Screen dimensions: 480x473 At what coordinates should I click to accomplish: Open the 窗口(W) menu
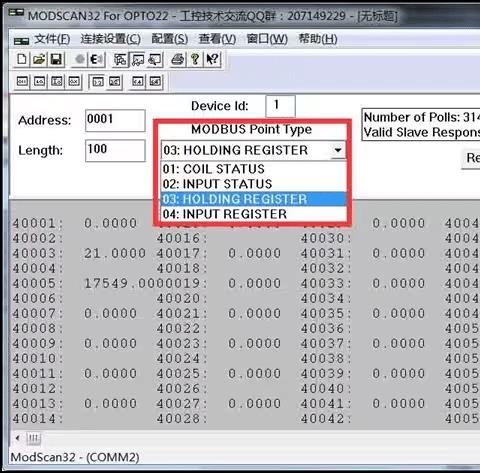coord(267,39)
